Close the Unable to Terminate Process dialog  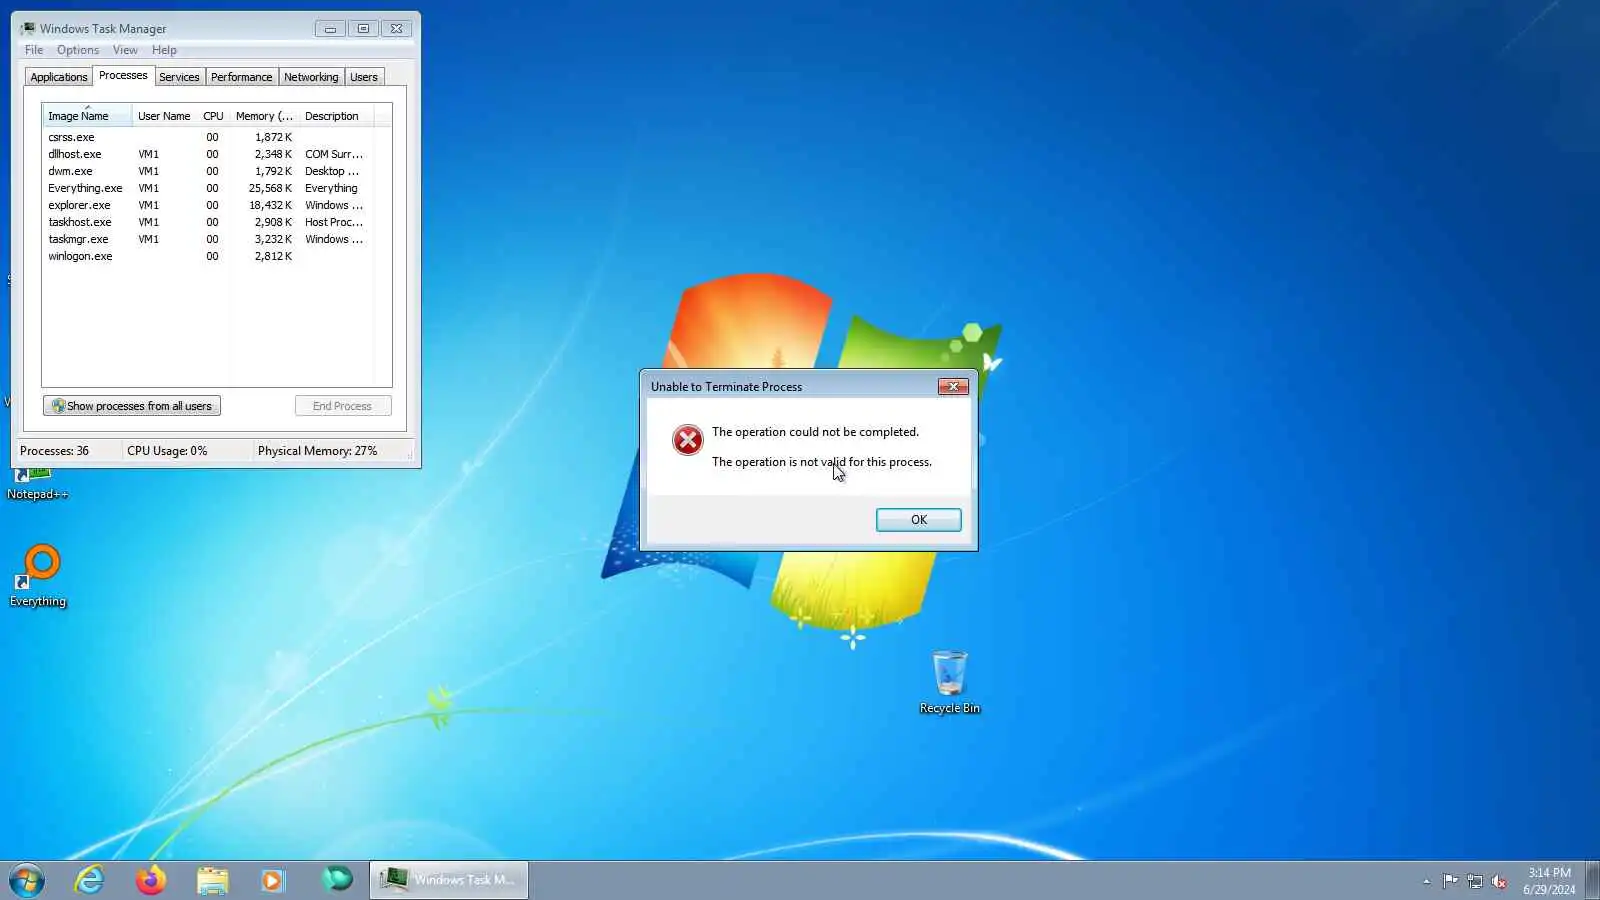tap(953, 387)
